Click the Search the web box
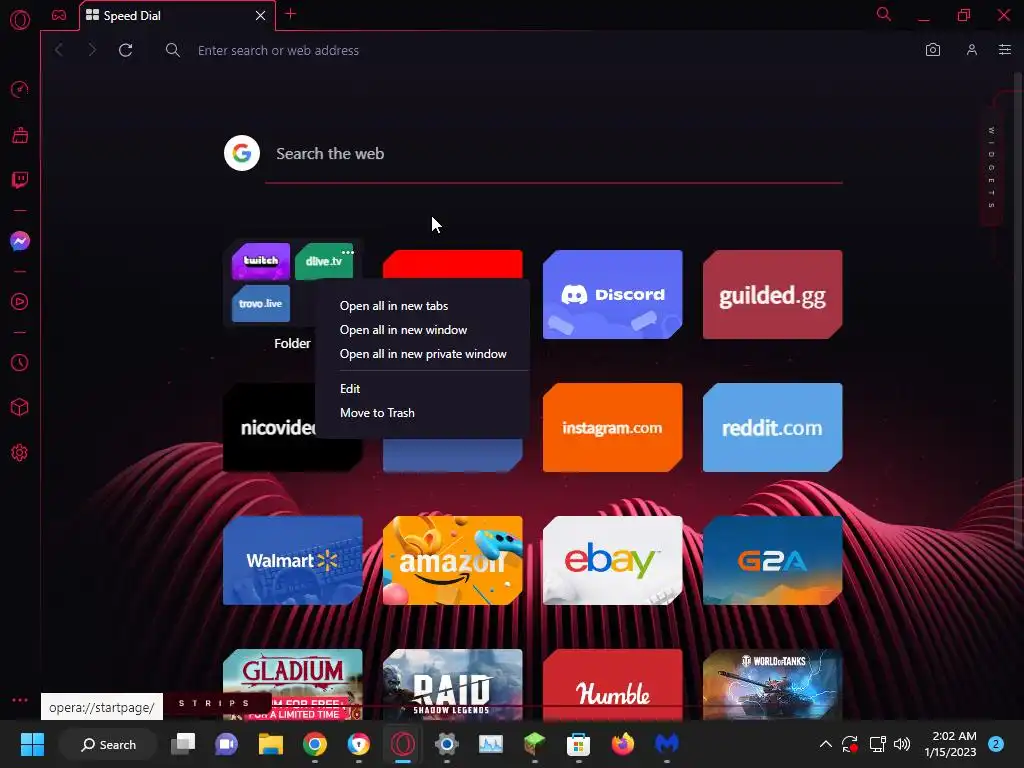 553,154
